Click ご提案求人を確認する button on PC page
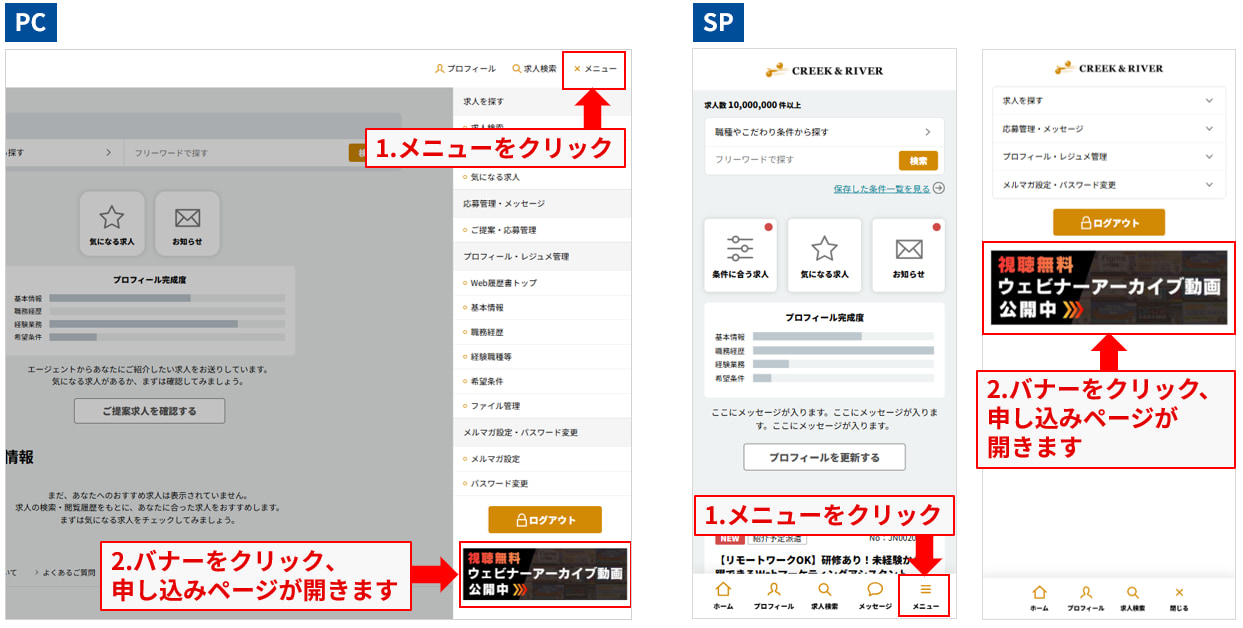Screen dimensions: 1243x628 150,411
